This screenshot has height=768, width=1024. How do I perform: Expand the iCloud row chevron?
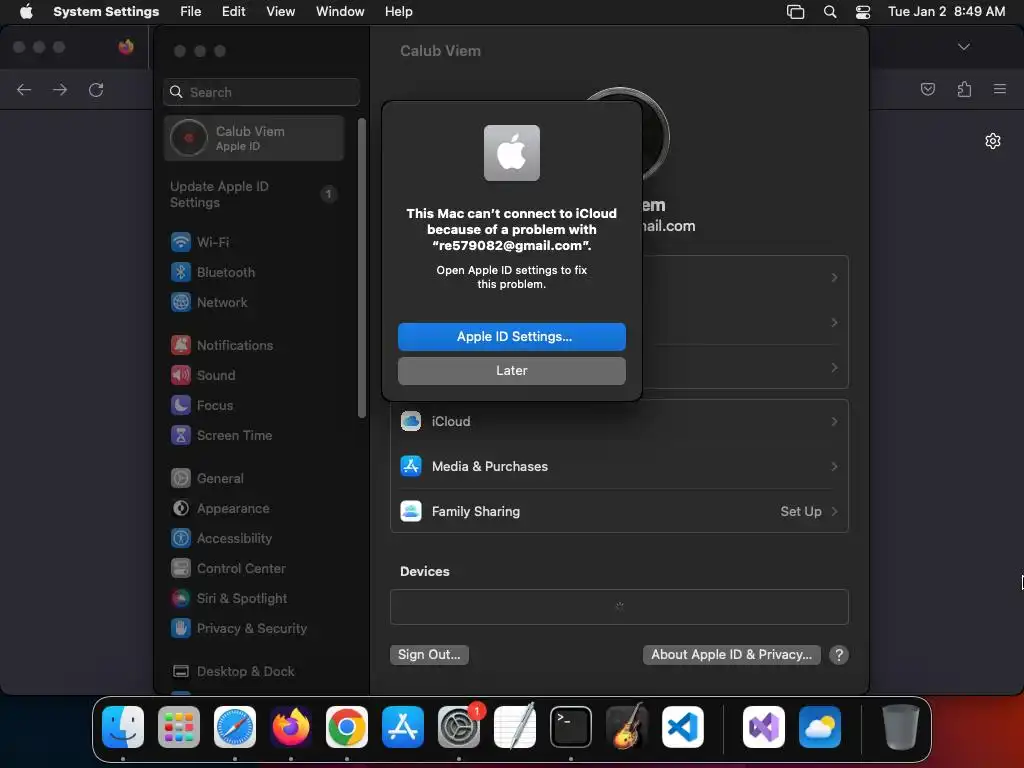tap(834, 421)
